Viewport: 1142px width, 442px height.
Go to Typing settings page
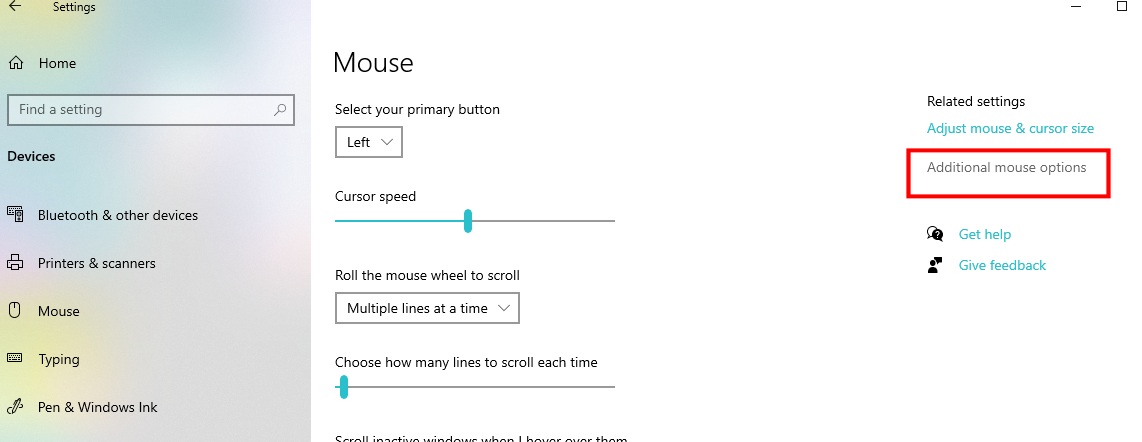59,359
